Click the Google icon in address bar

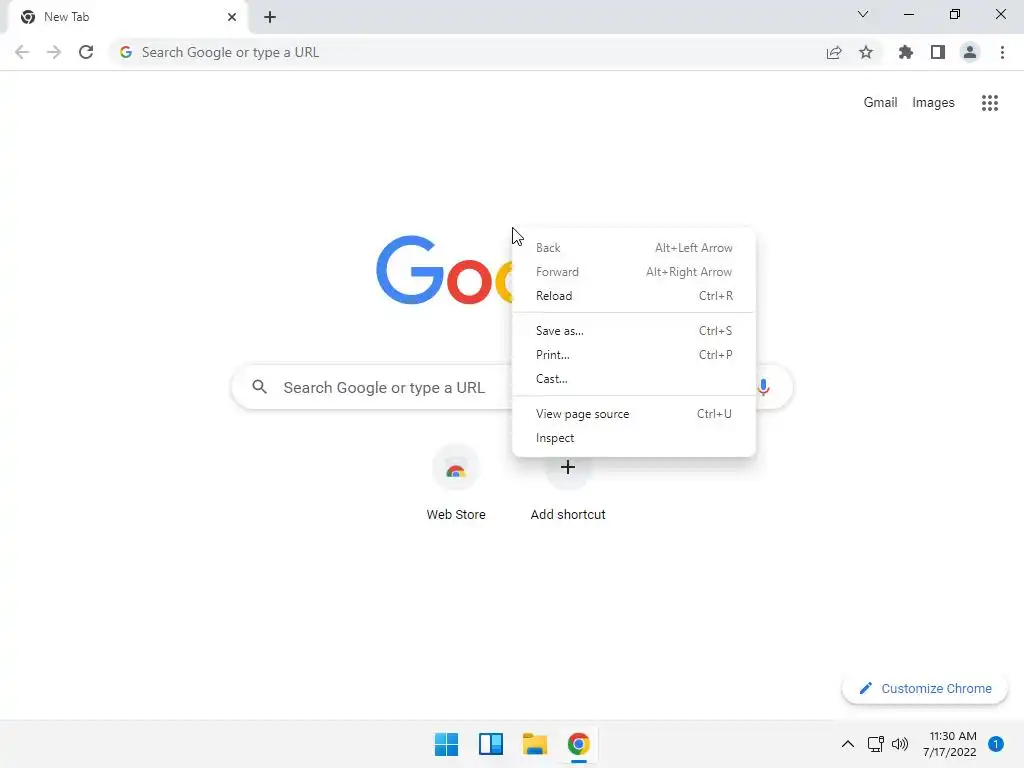pyautogui.click(x=126, y=52)
